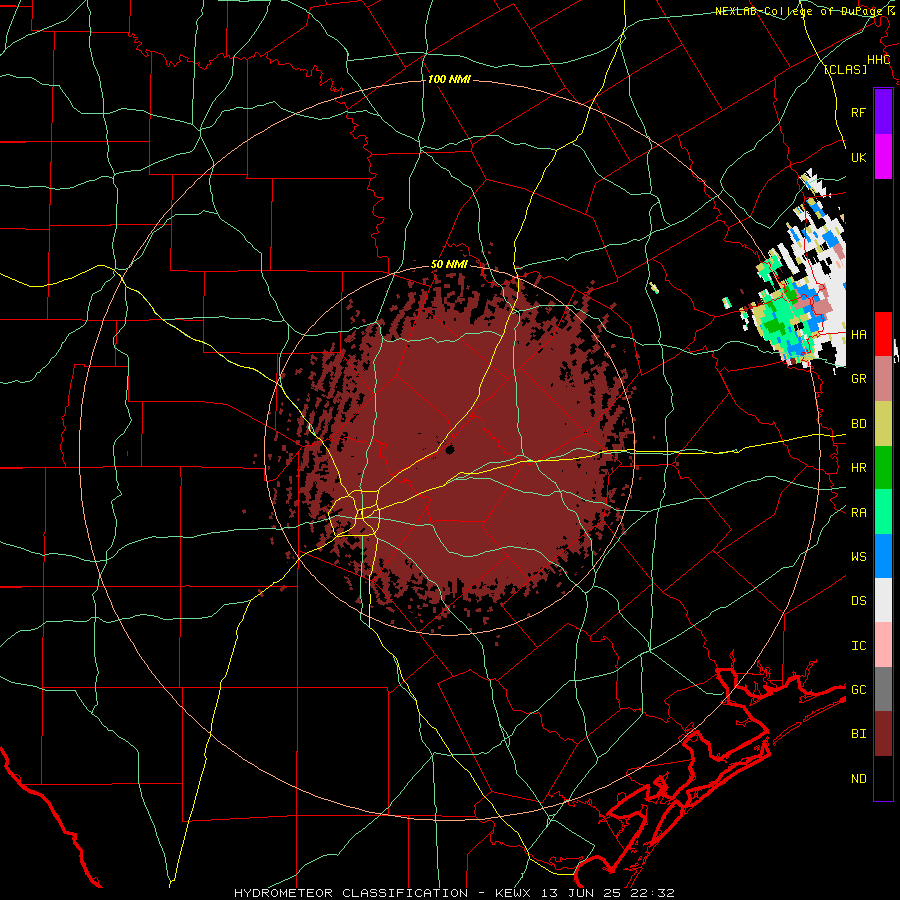900x900 pixels.
Task: Click the blue WS legend swatch
Action: (x=883, y=556)
